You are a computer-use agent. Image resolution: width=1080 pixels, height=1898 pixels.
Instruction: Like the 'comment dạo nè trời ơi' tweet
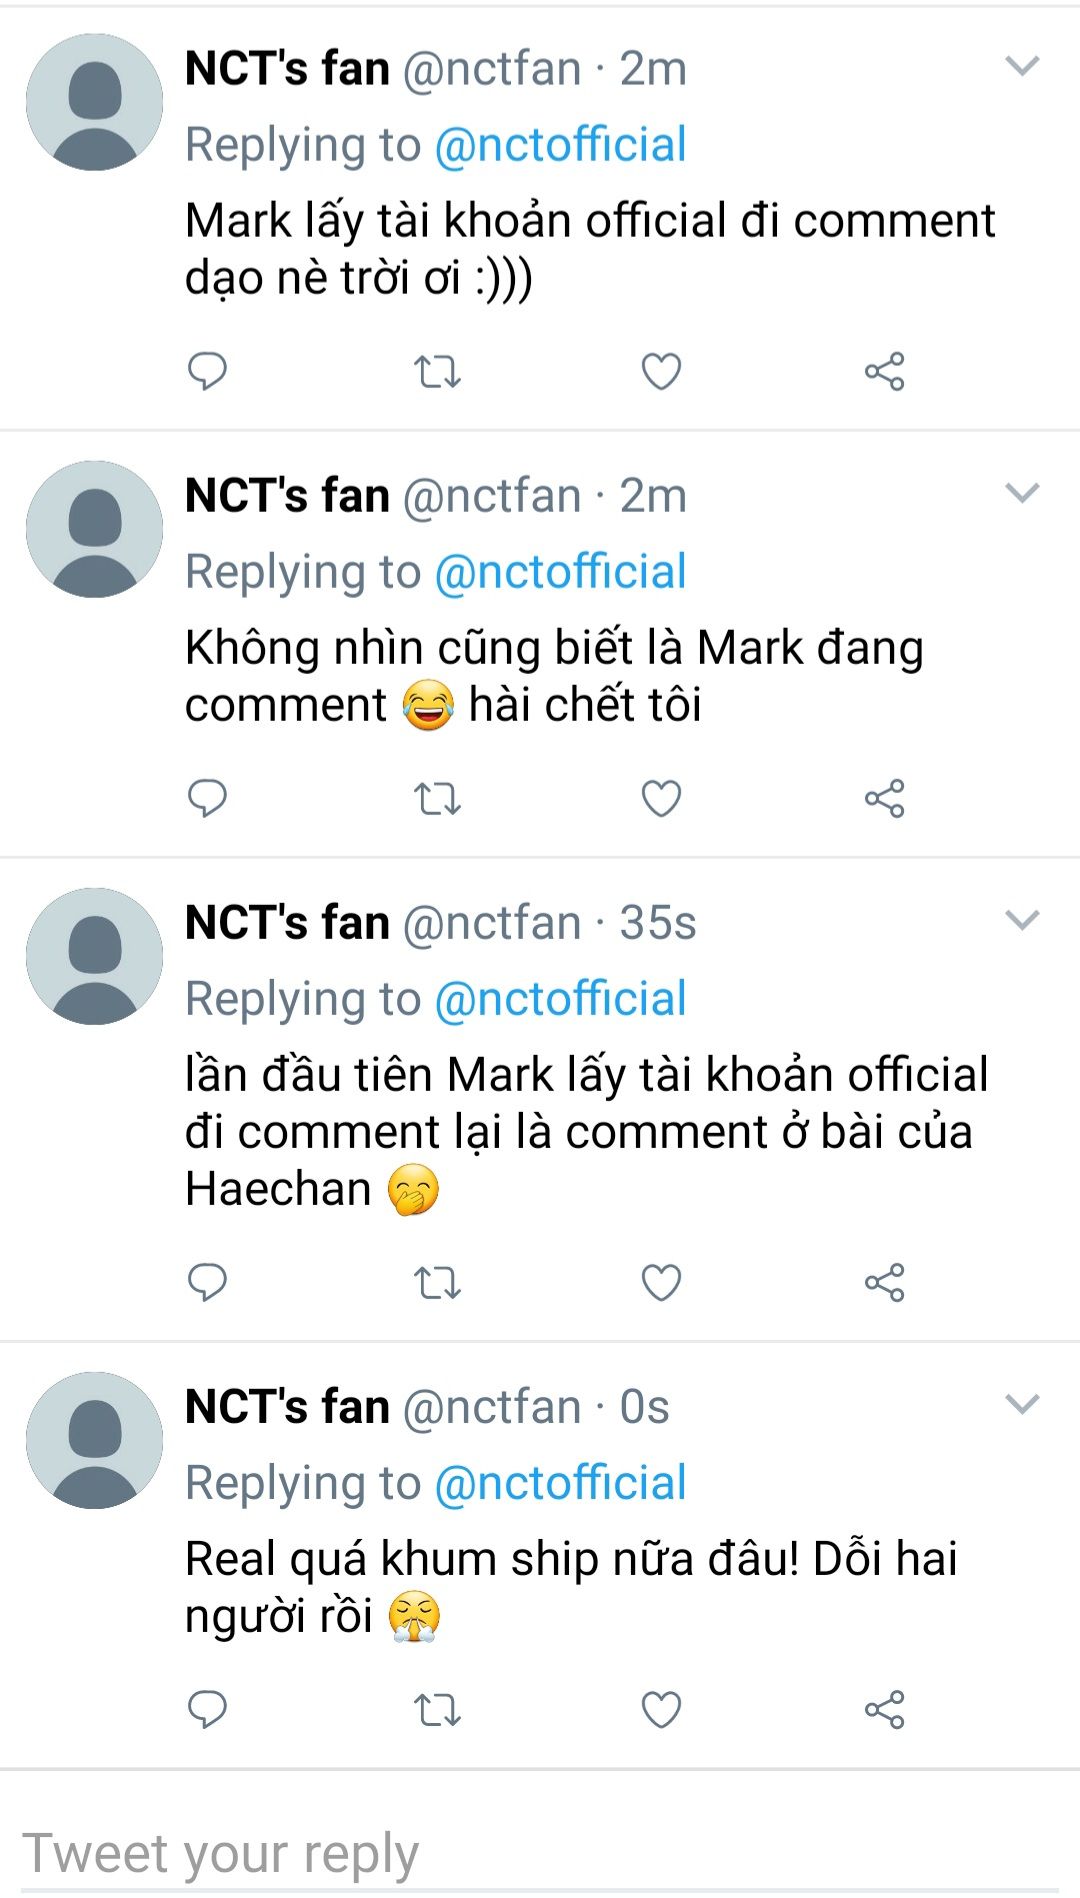coord(661,371)
